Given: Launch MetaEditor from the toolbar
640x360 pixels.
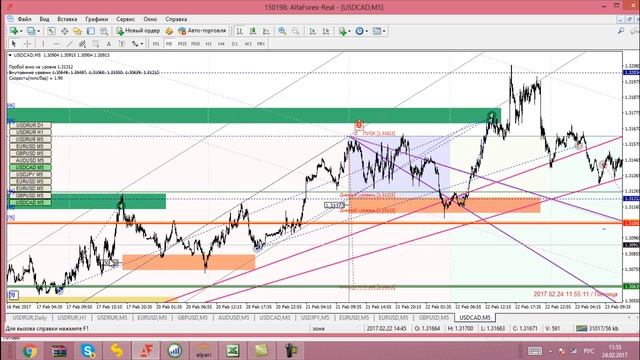Looking at the screenshot, I should tap(169, 31).
